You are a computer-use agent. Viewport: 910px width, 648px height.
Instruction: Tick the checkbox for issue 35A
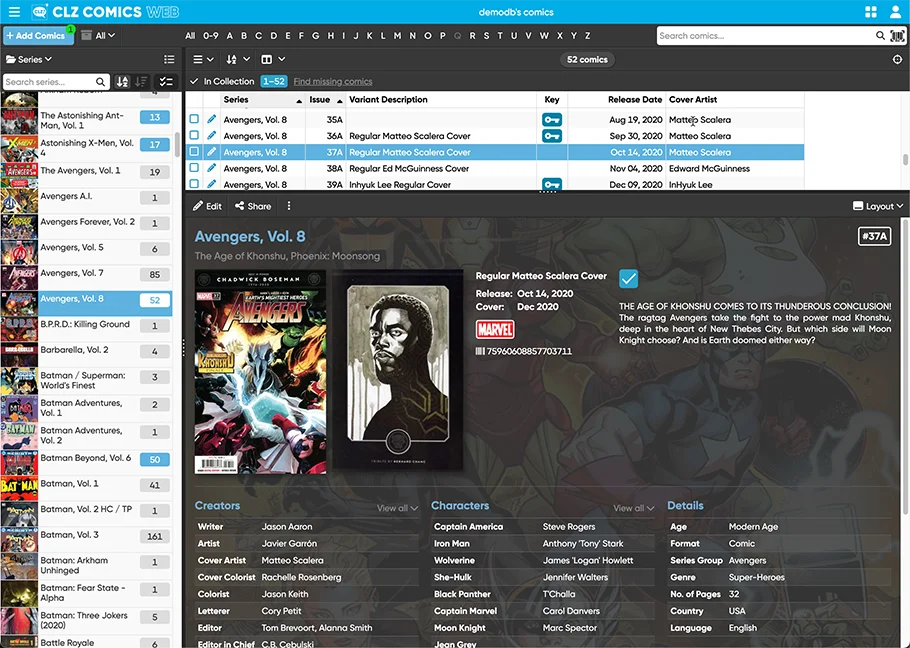coord(194,119)
